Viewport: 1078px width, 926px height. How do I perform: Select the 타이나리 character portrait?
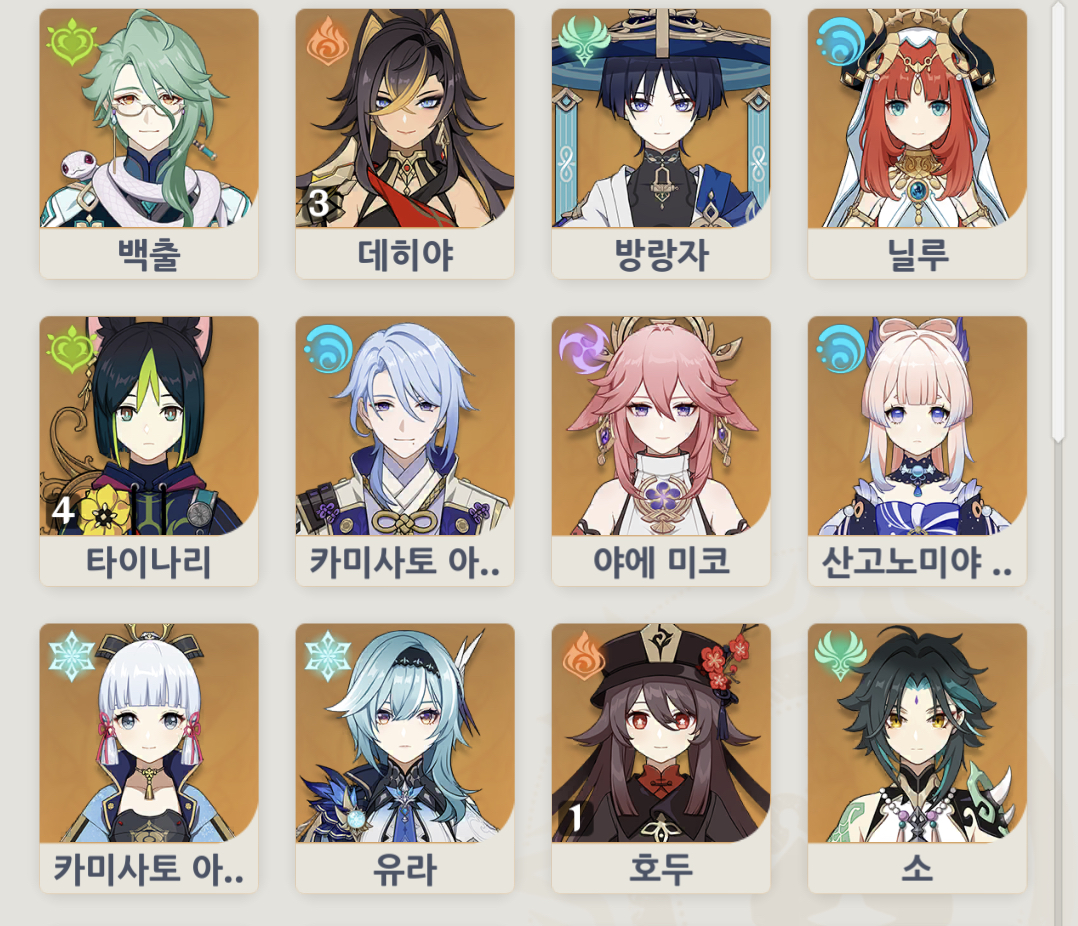coord(149,426)
